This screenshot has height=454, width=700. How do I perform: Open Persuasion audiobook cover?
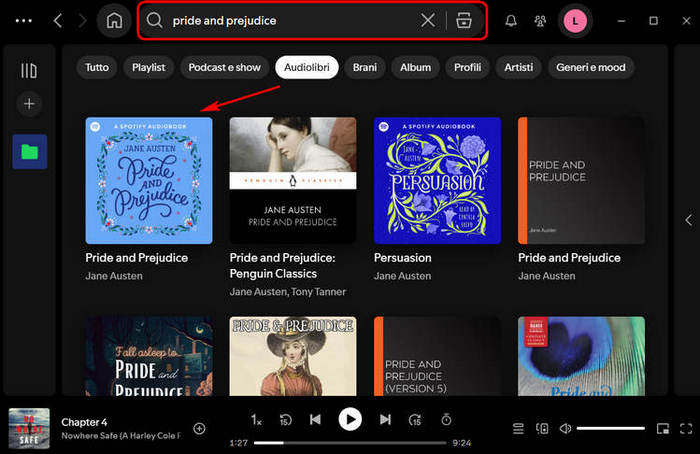click(x=438, y=181)
